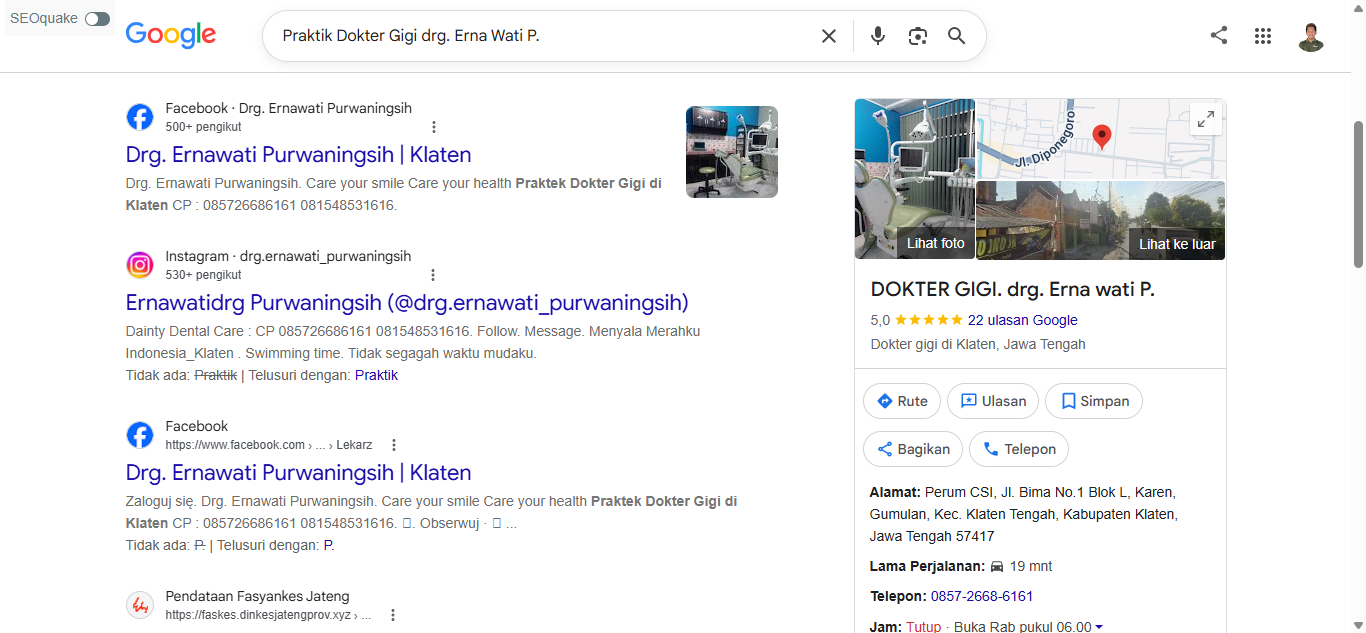The width and height of the screenshot is (1366, 633).
Task: Open Lihat ke luar street view
Action: 1100,220
